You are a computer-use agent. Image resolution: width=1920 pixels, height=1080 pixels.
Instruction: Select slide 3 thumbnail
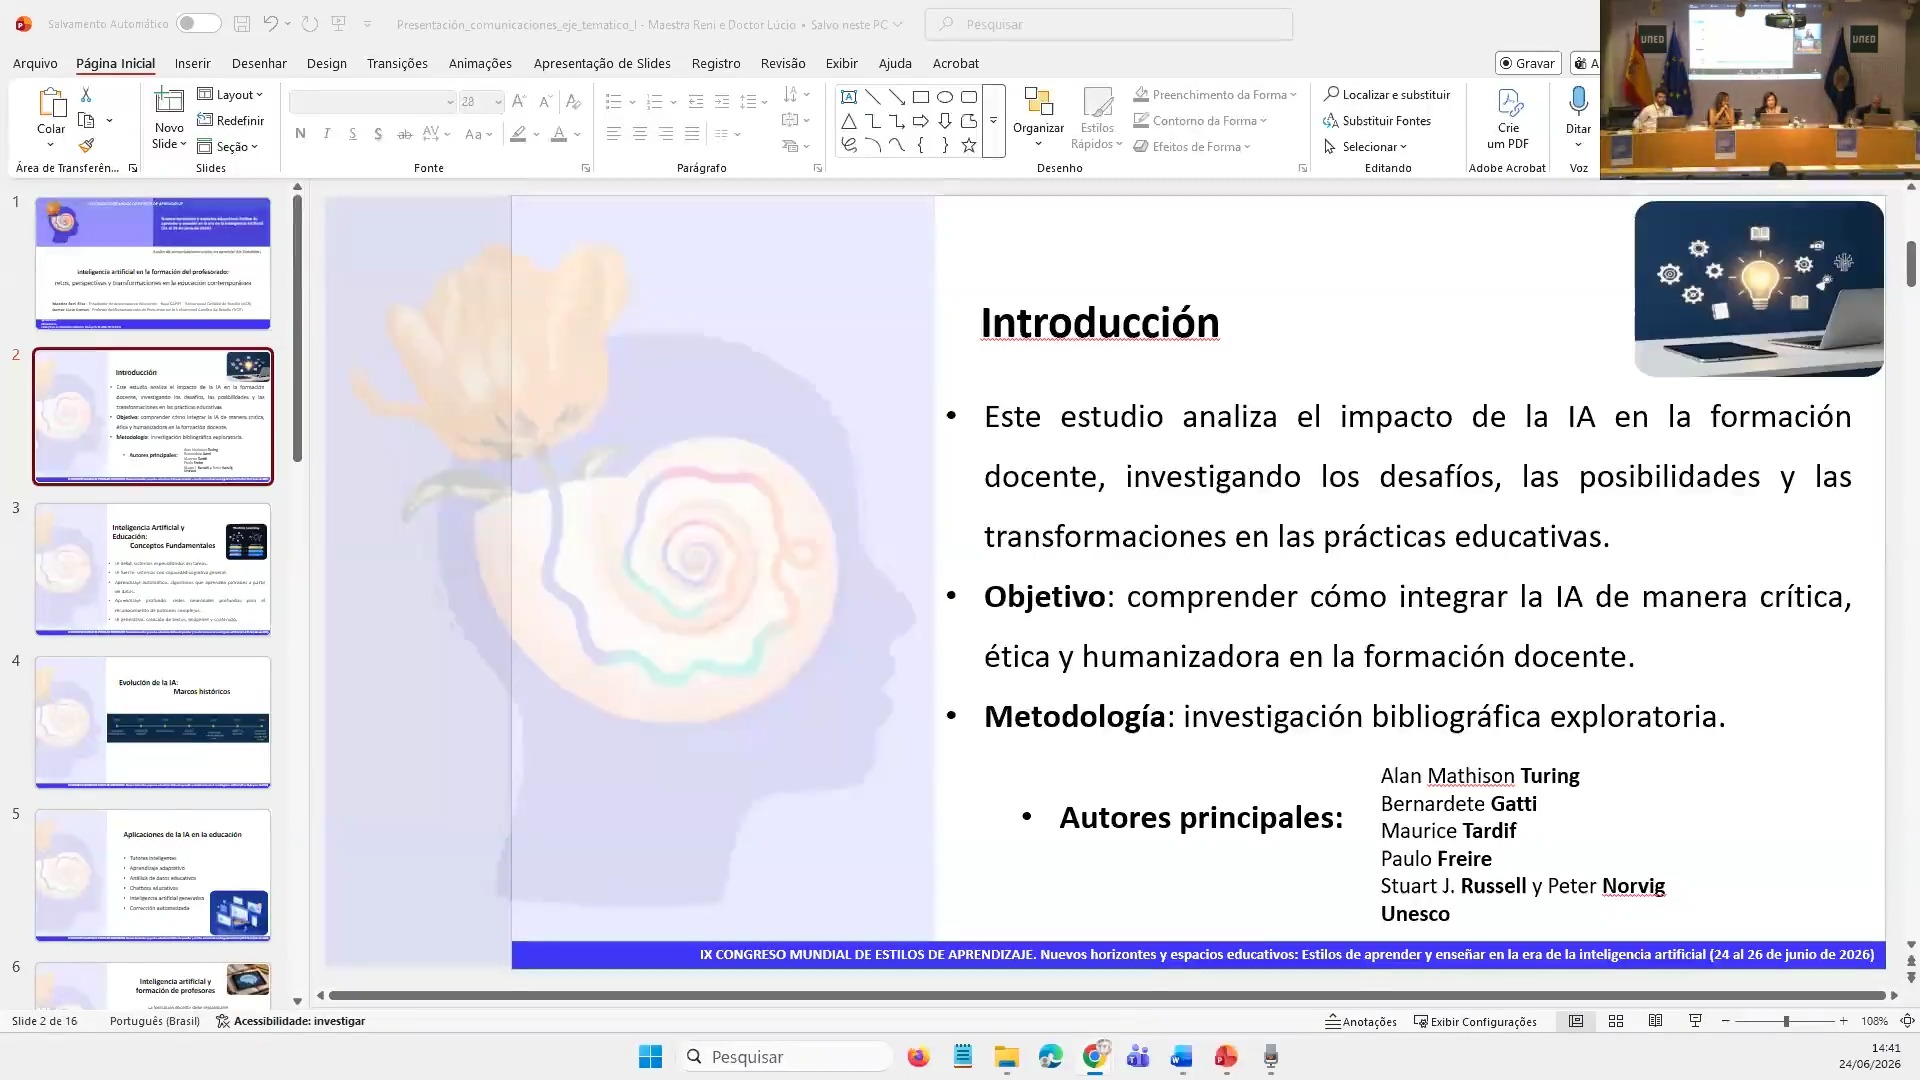tap(153, 569)
